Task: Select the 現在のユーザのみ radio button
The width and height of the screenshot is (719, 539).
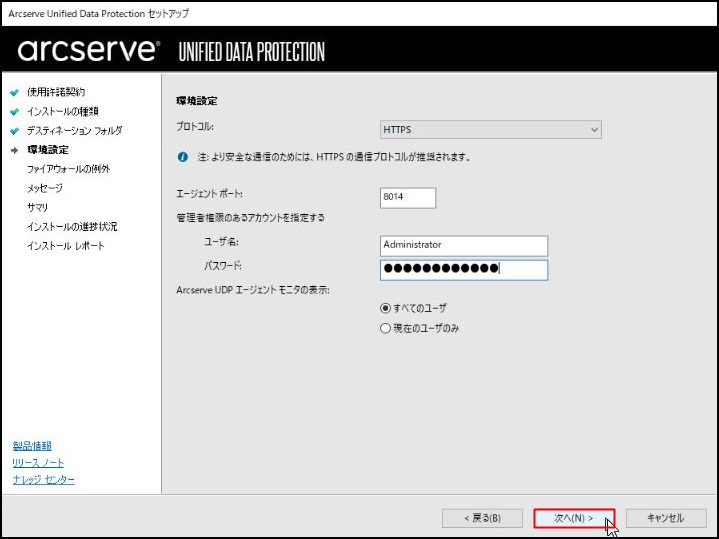Action: click(385, 328)
